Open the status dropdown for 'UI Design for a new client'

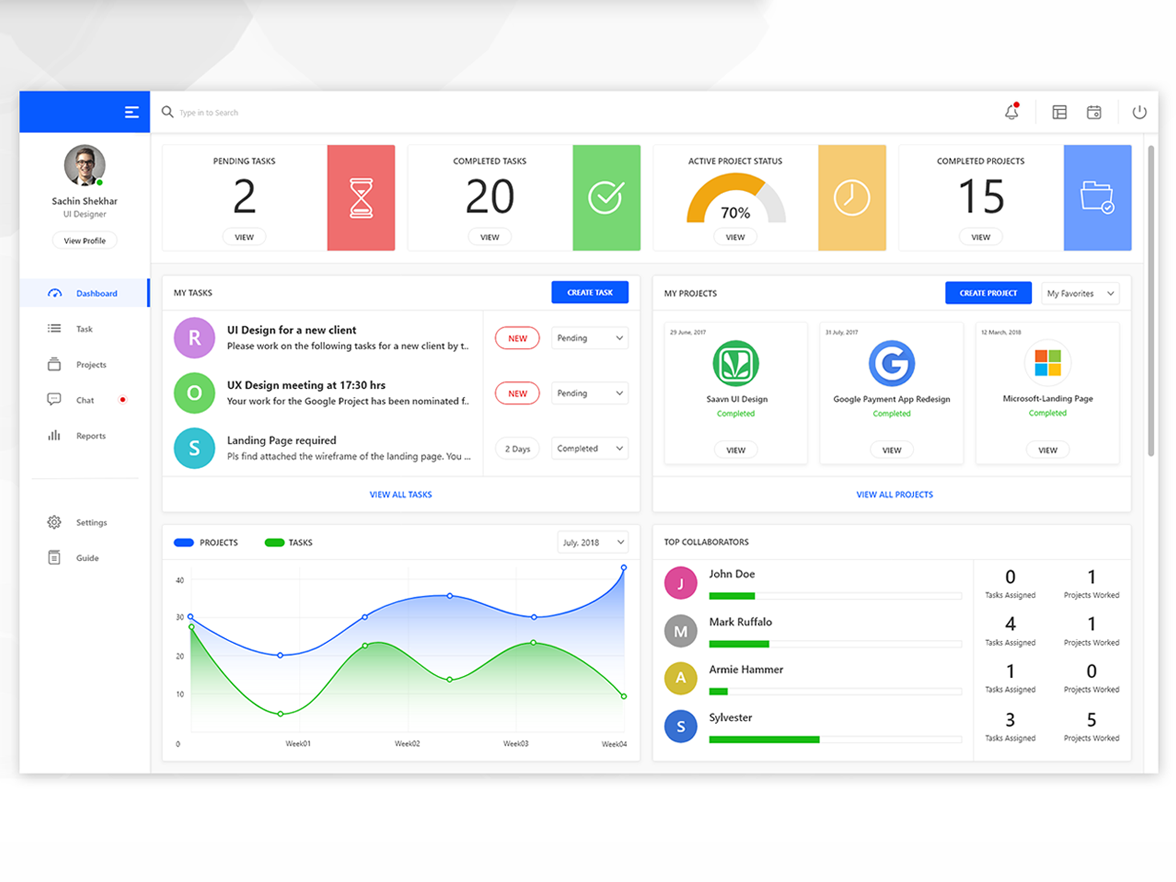(589, 338)
